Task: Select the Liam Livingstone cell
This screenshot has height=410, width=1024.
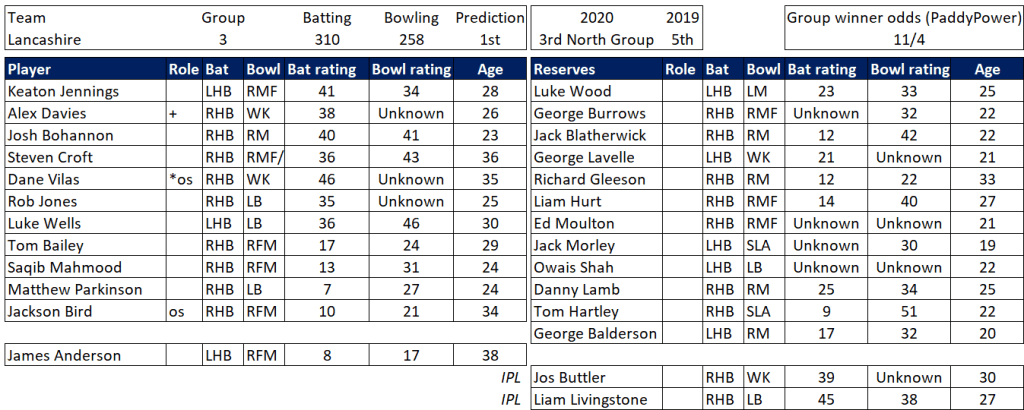Action: [587, 400]
